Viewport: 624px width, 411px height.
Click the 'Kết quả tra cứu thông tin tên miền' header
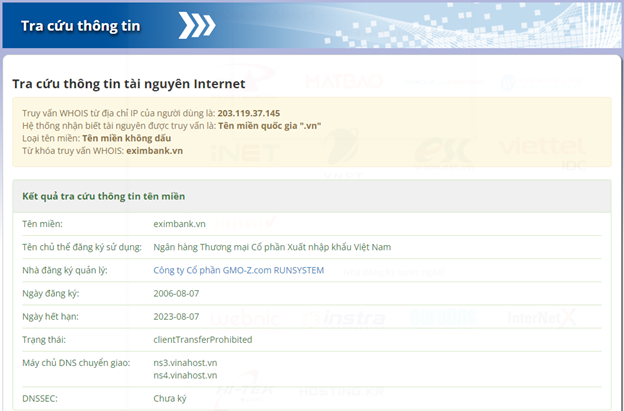click(103, 197)
